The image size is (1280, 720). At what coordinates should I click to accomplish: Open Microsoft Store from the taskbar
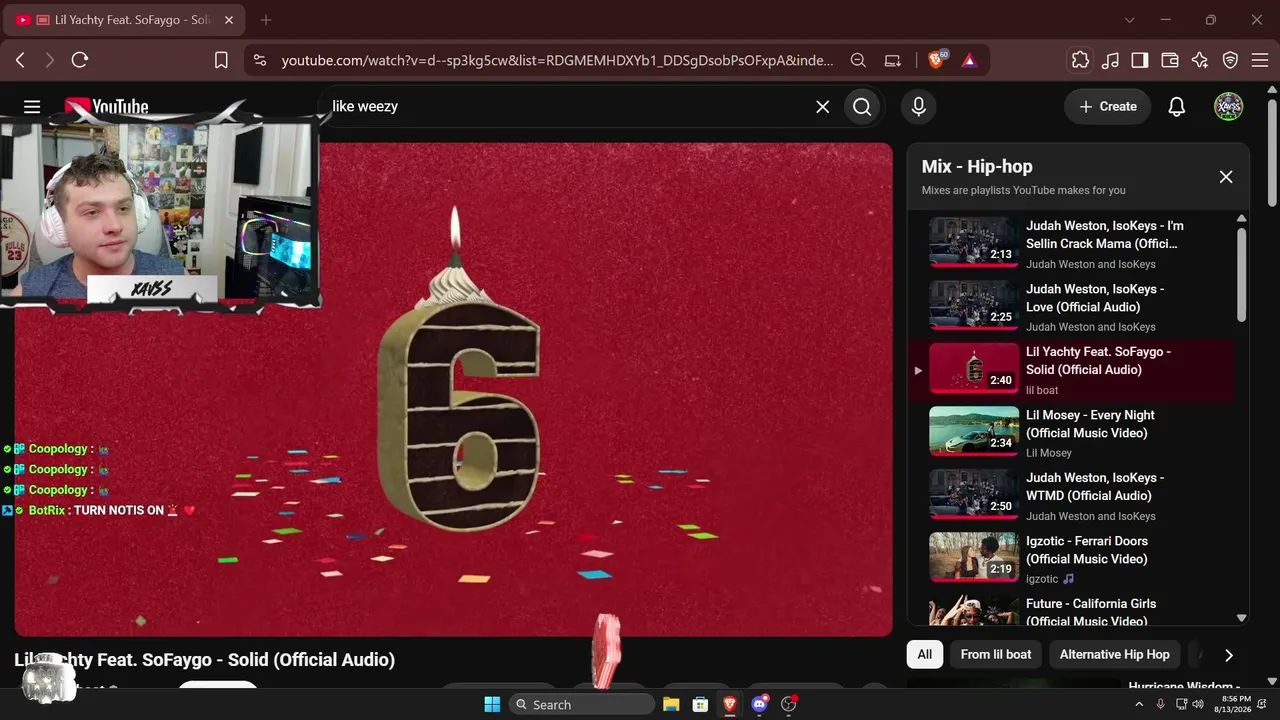pos(701,704)
